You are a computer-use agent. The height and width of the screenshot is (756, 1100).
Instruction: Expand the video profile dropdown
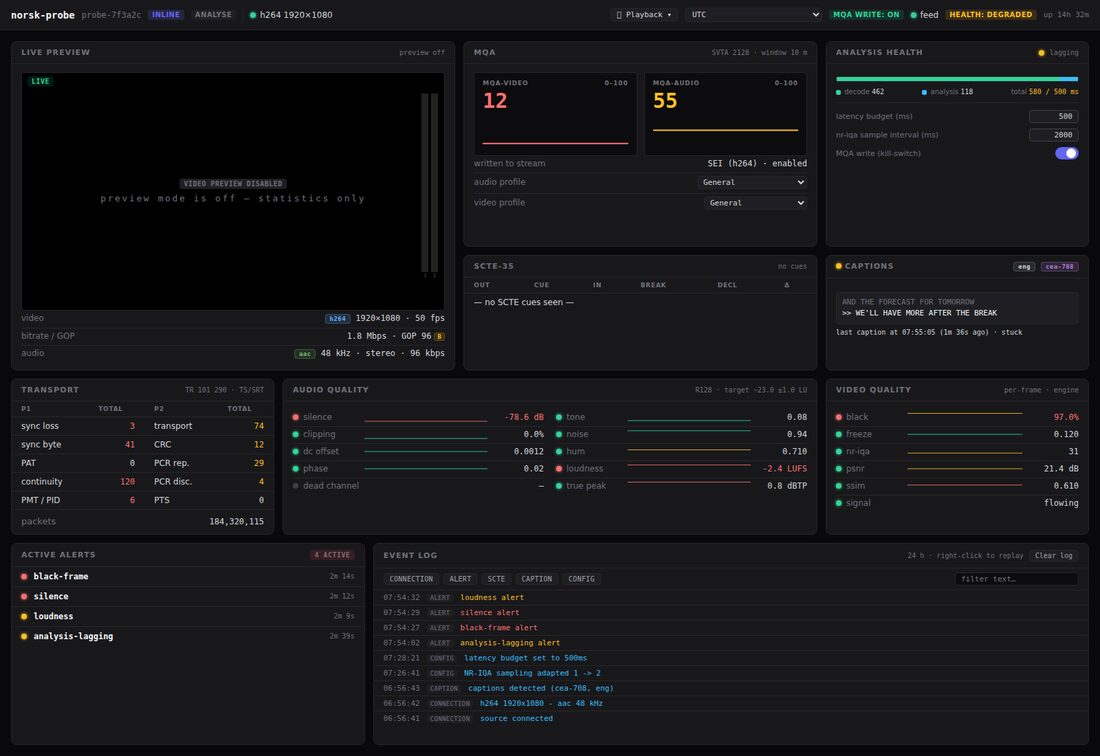click(755, 203)
